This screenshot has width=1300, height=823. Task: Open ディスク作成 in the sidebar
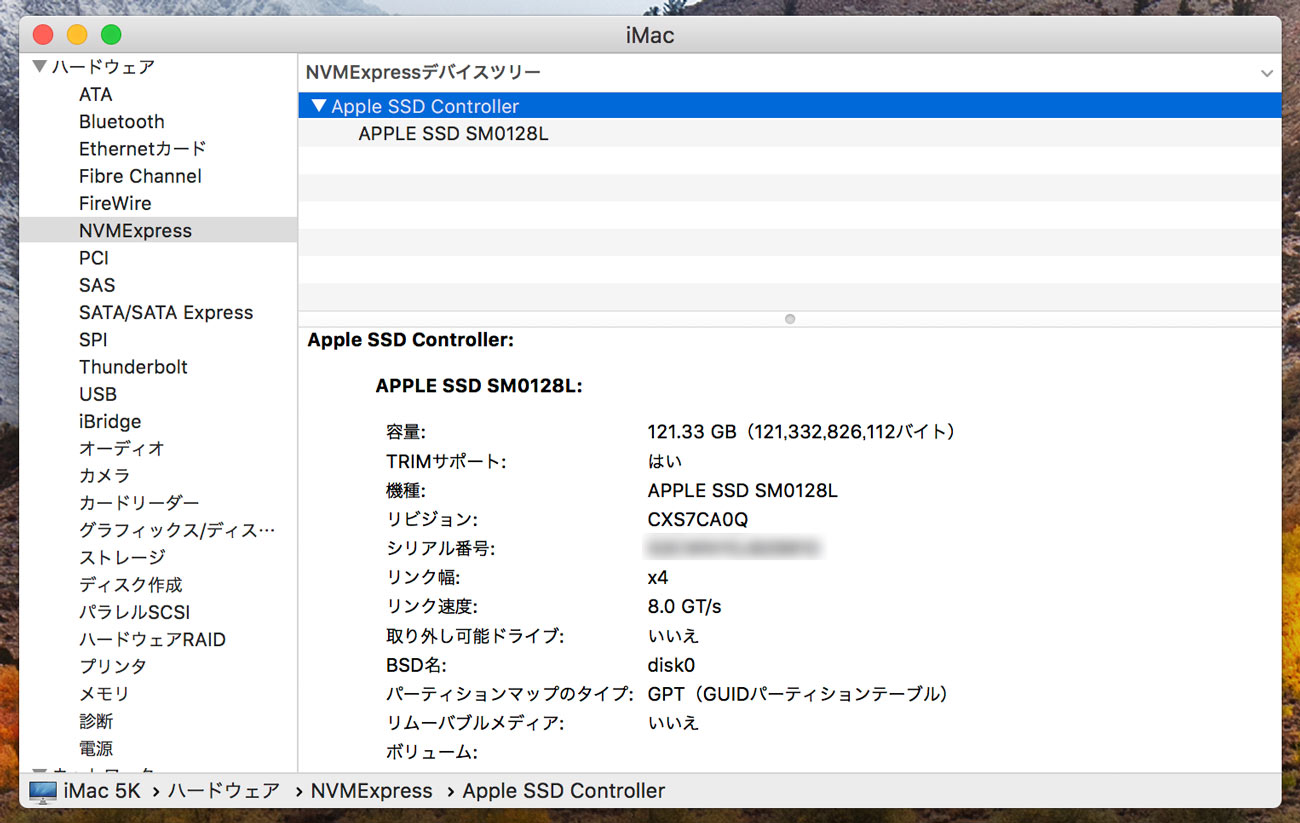pos(131,585)
